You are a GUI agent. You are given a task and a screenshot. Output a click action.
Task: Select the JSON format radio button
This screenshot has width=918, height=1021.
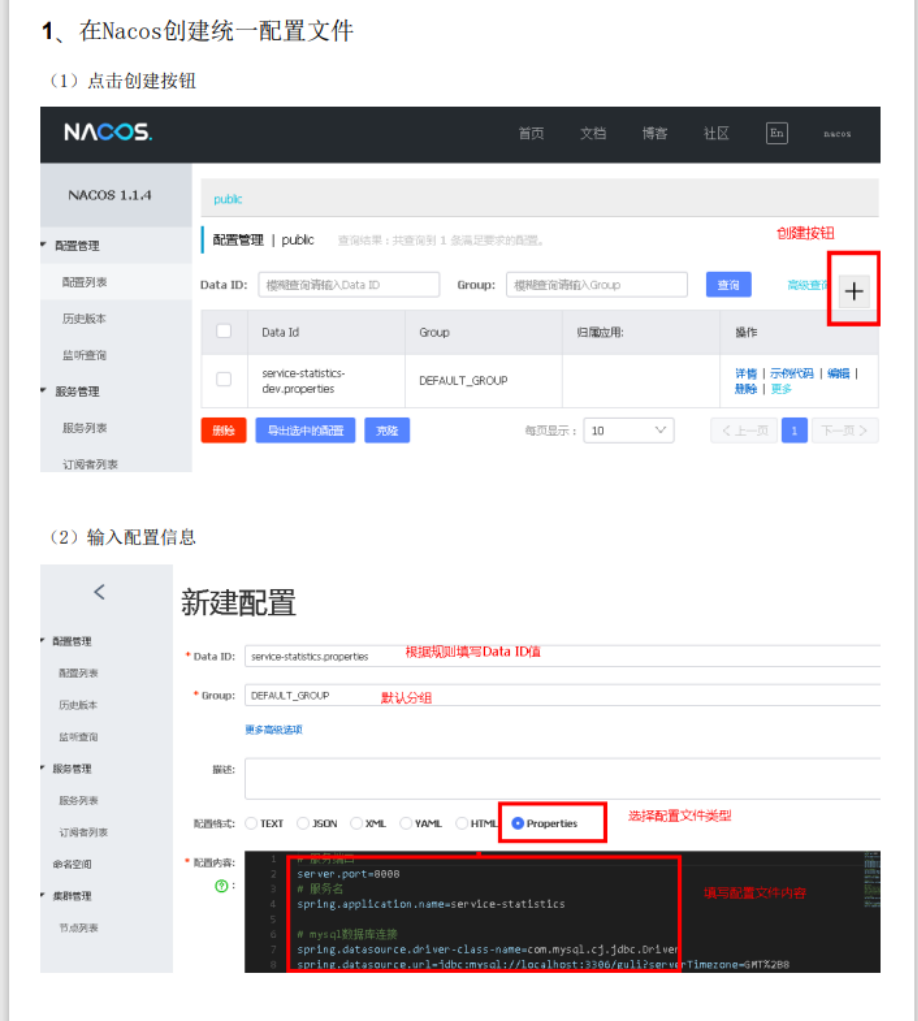click(303, 823)
